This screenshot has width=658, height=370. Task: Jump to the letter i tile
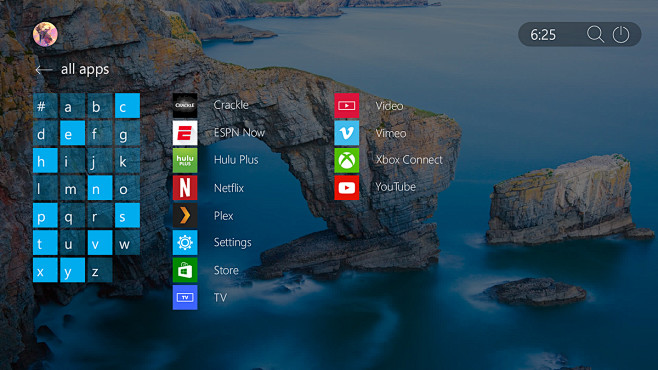coord(73,160)
